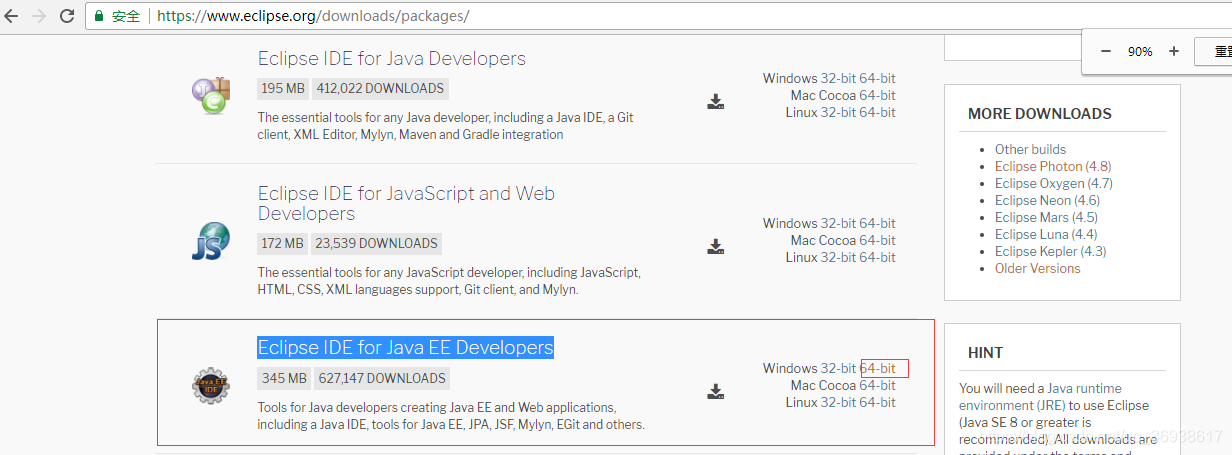
Task: Open the Other builds link
Action: click(1031, 149)
